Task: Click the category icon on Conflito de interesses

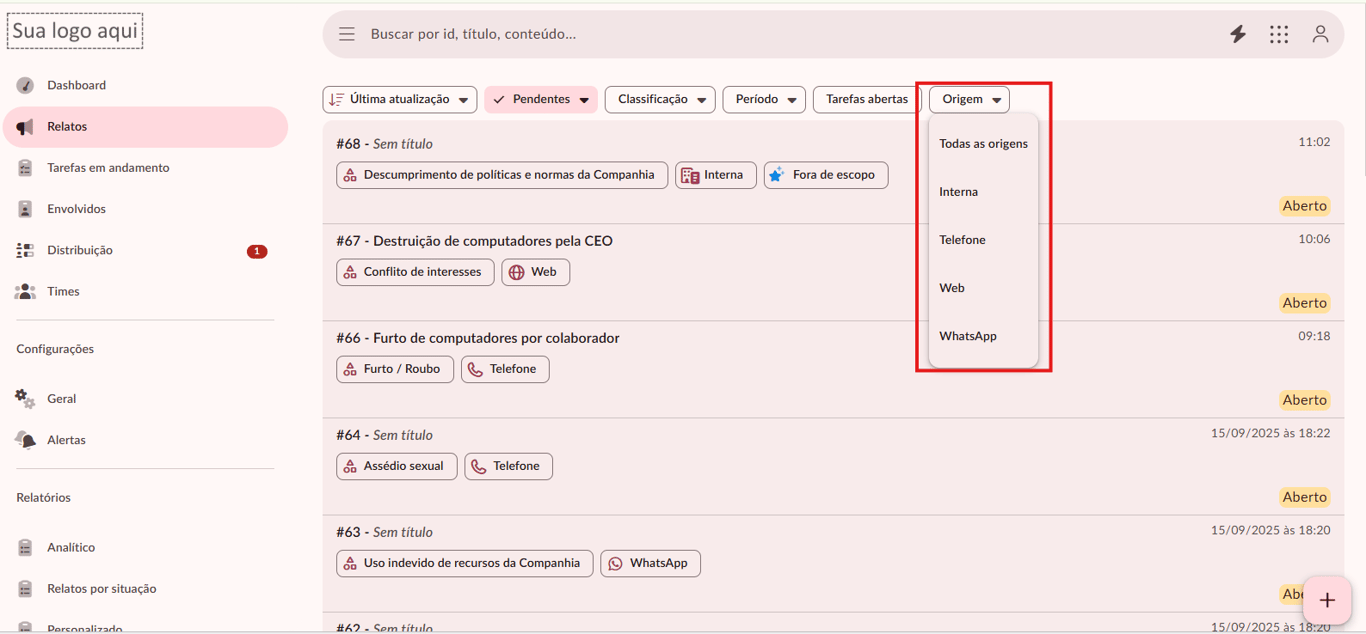Action: pyautogui.click(x=350, y=272)
